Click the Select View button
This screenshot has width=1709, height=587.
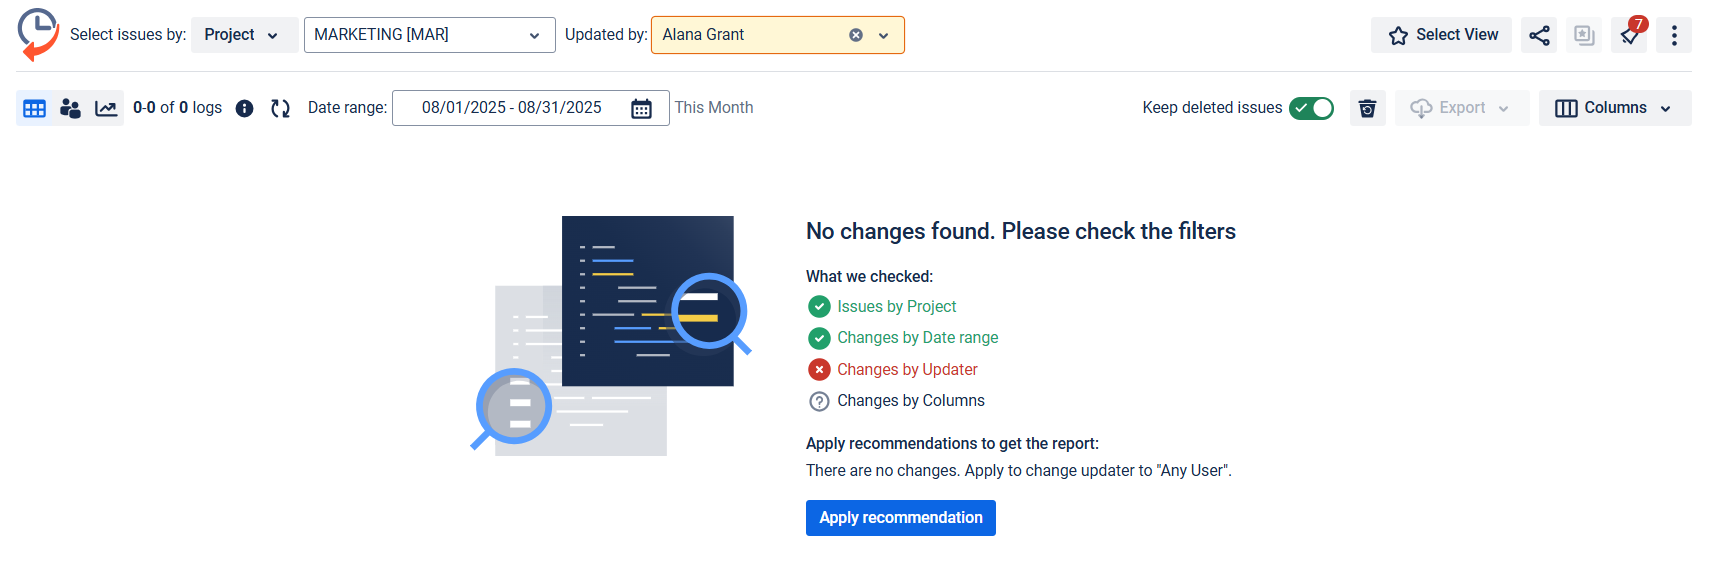click(1441, 35)
